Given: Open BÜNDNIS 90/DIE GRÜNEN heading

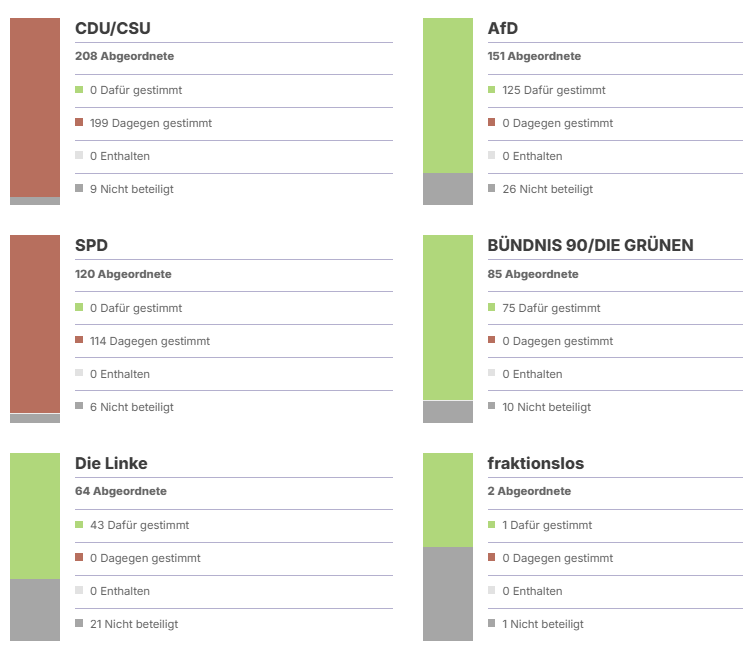Looking at the screenshot, I should 590,246.
